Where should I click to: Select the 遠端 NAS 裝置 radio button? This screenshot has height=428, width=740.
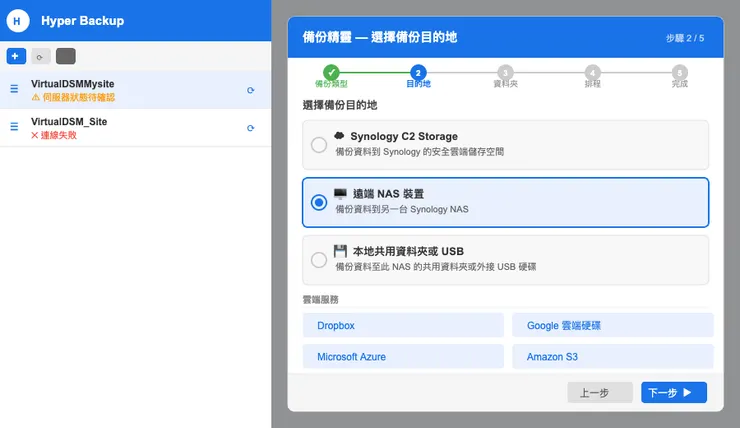point(319,202)
